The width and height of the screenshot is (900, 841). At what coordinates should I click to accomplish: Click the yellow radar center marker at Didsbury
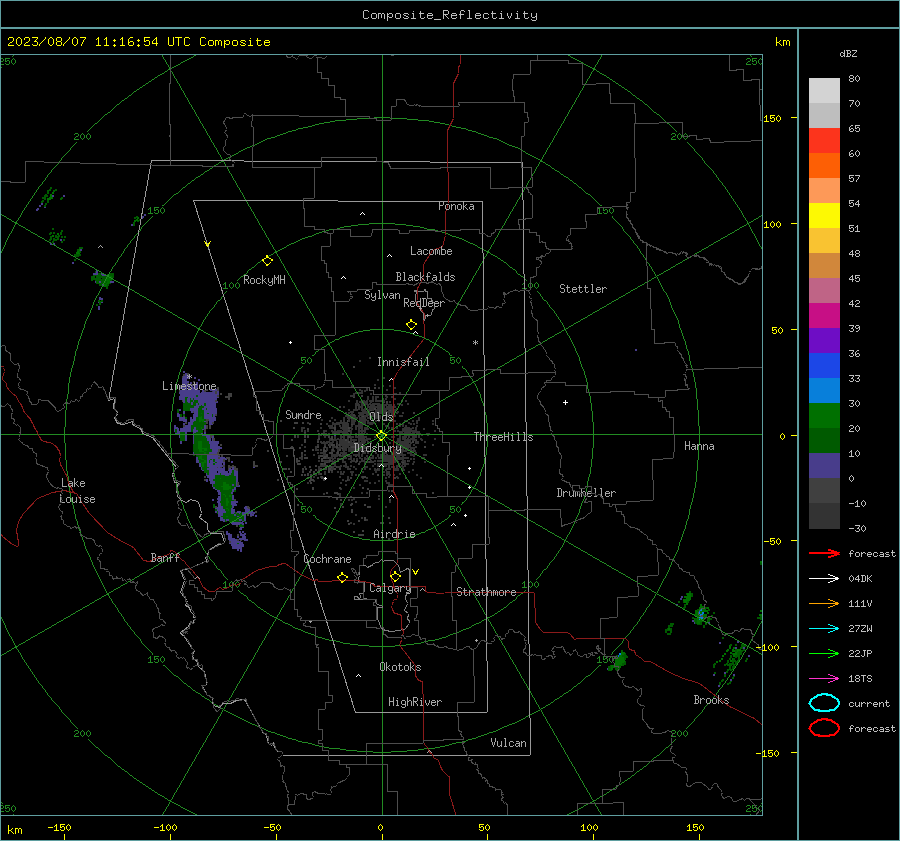coord(381,436)
